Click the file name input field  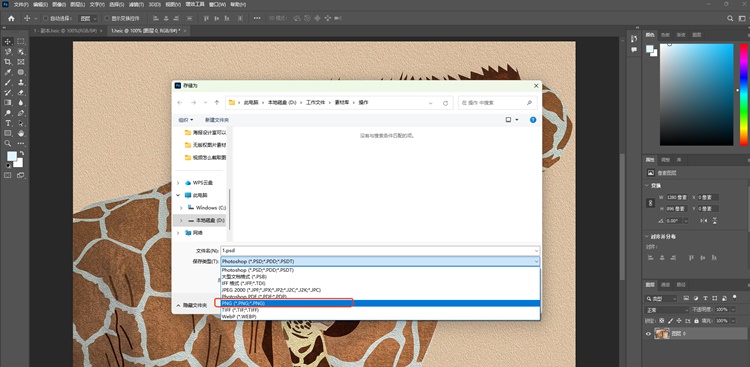(x=380, y=251)
